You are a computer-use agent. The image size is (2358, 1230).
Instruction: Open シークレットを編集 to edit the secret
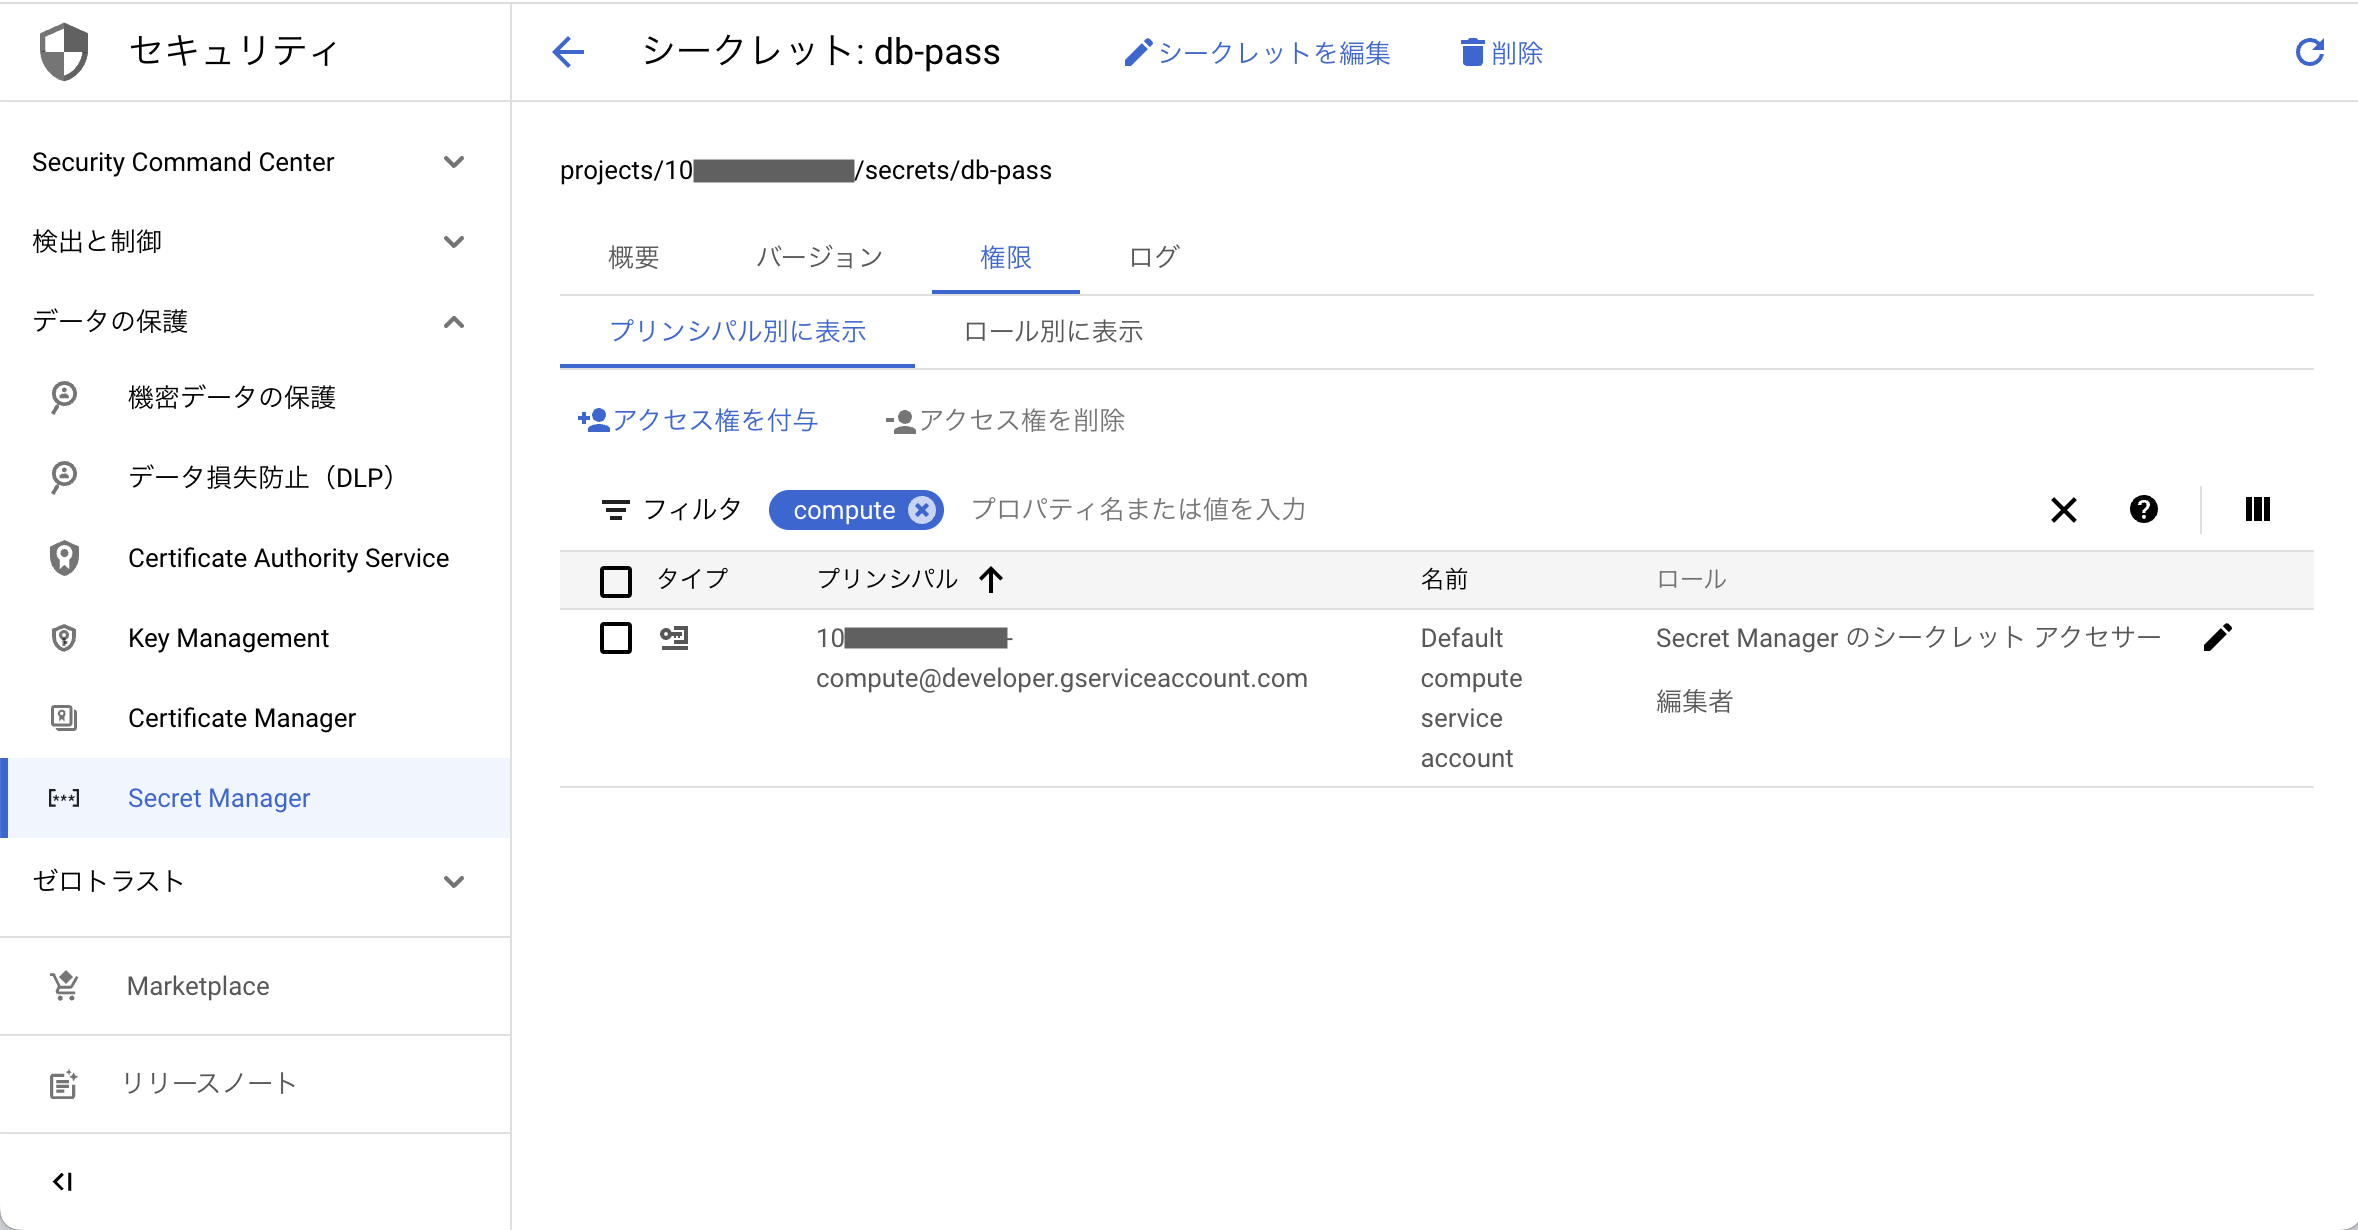coord(1256,53)
